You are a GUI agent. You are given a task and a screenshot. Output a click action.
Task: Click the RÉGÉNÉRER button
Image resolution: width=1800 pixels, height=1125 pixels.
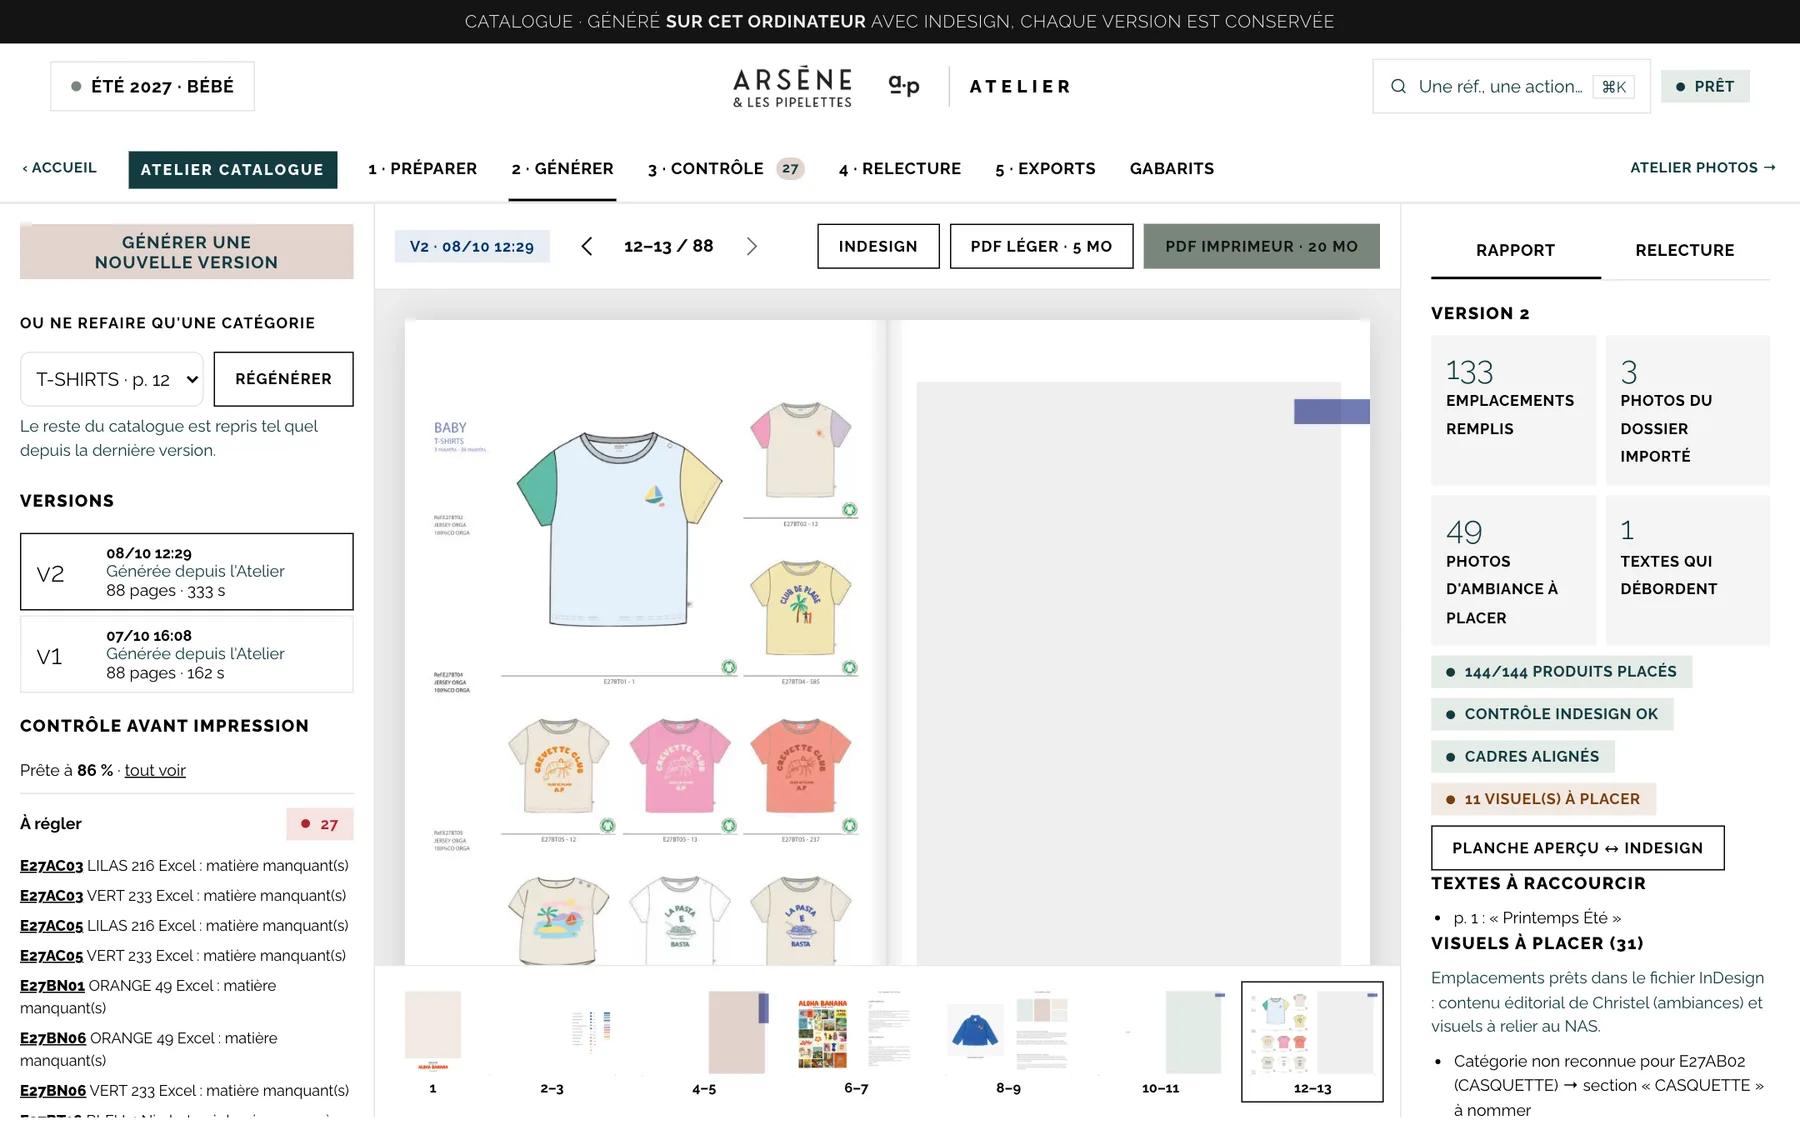point(283,379)
